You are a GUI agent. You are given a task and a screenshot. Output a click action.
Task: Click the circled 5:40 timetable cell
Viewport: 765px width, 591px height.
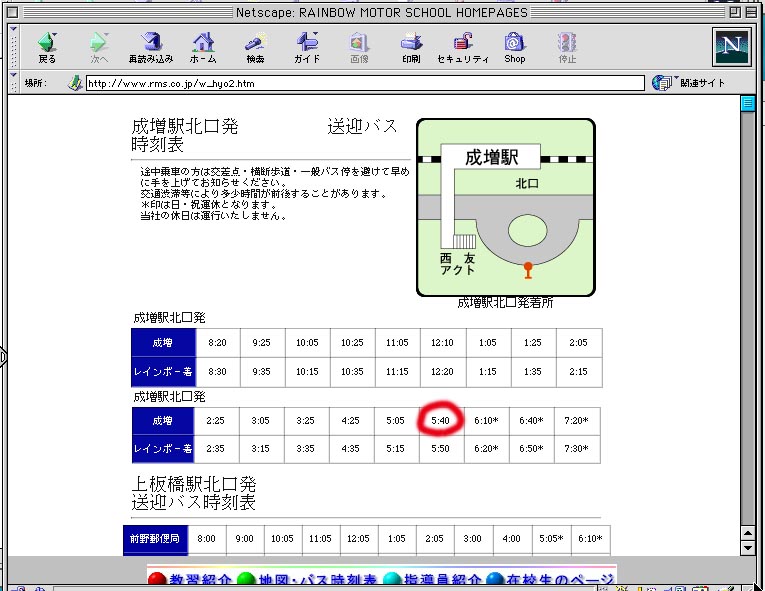(x=440, y=420)
